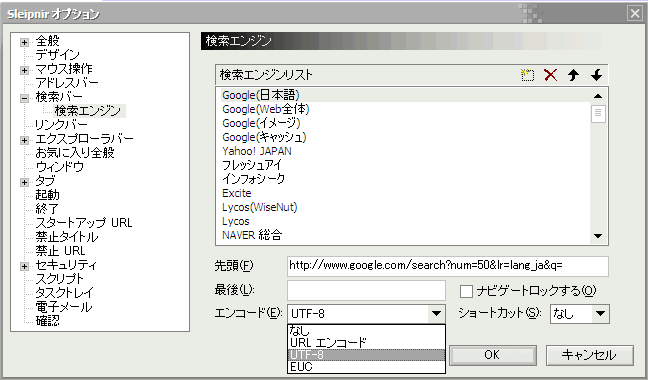Select Google(キャッシュ) in the engine list
Image resolution: width=648 pixels, height=380 pixels.
(264, 138)
